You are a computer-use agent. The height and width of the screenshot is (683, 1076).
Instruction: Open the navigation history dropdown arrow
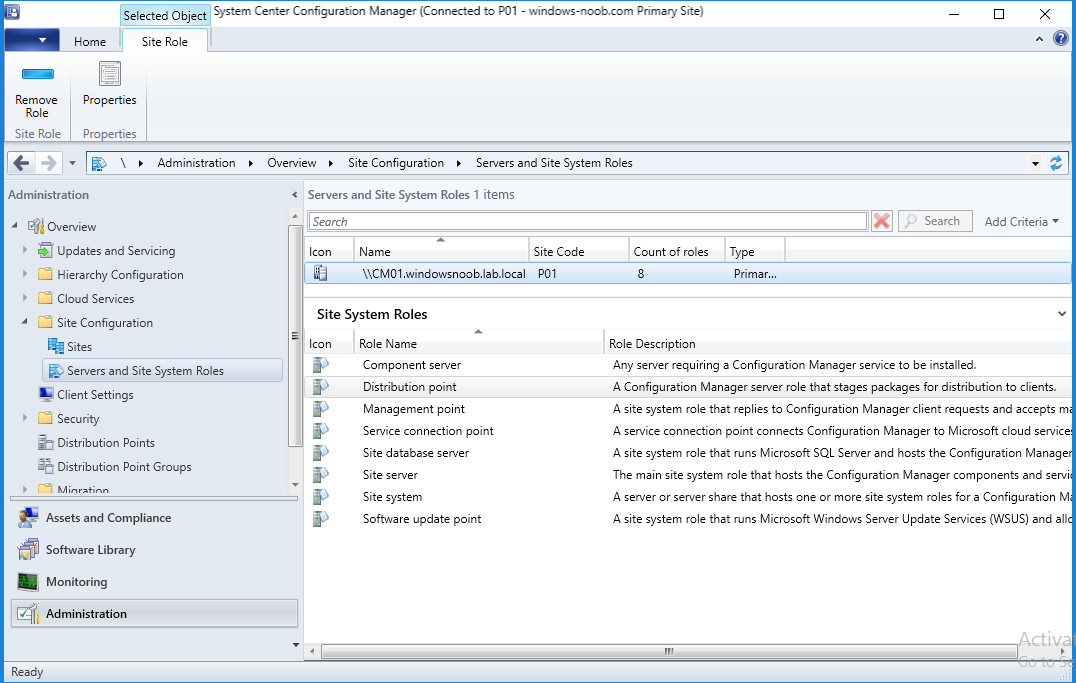click(72, 163)
